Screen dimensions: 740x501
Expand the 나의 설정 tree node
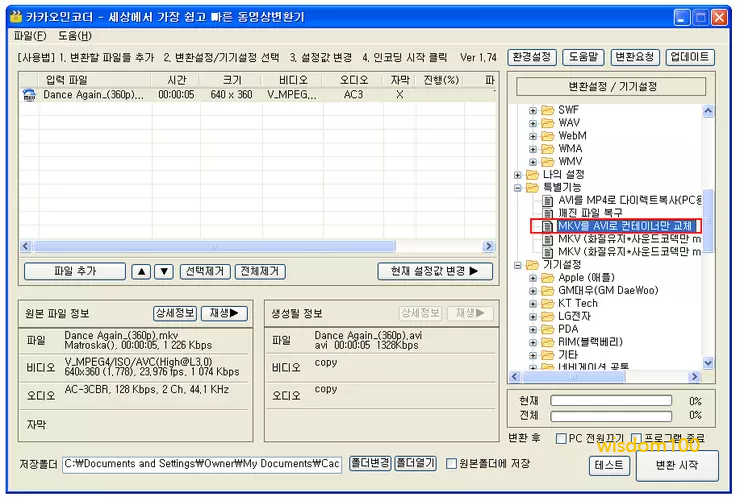(x=519, y=174)
